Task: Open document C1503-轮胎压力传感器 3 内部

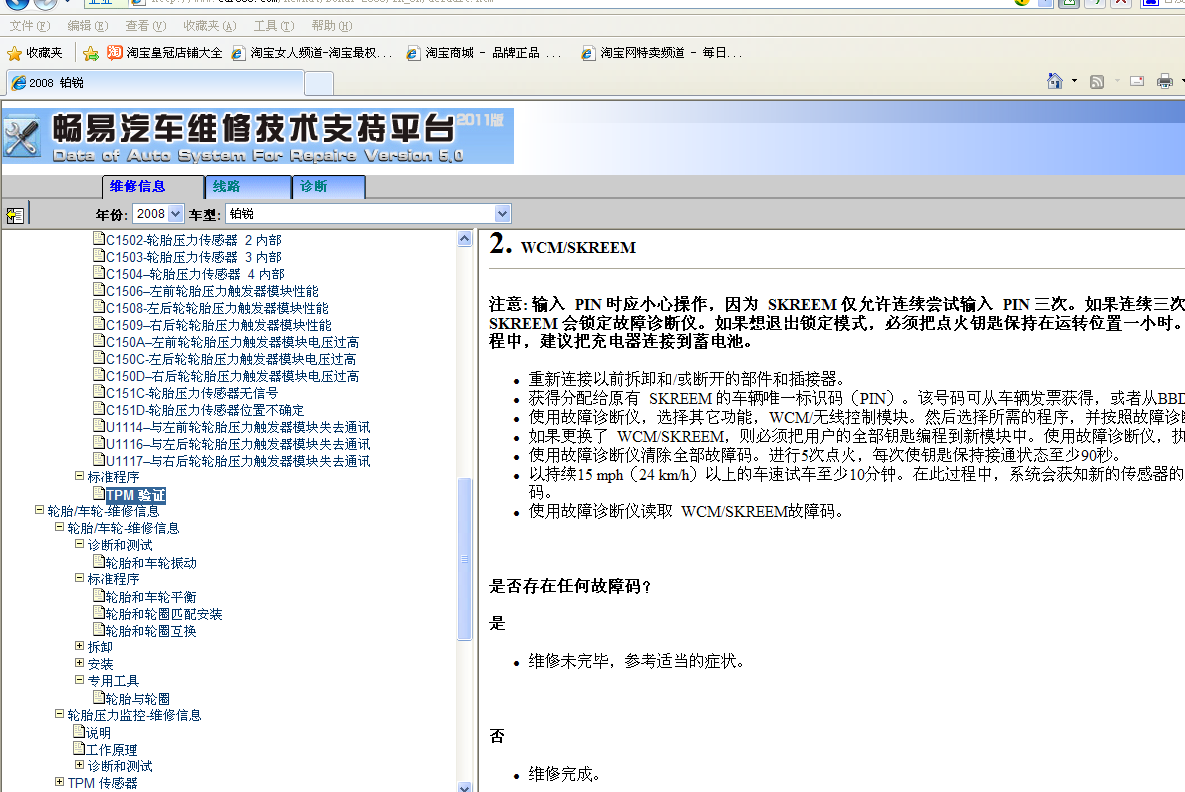Action: [x=187, y=257]
